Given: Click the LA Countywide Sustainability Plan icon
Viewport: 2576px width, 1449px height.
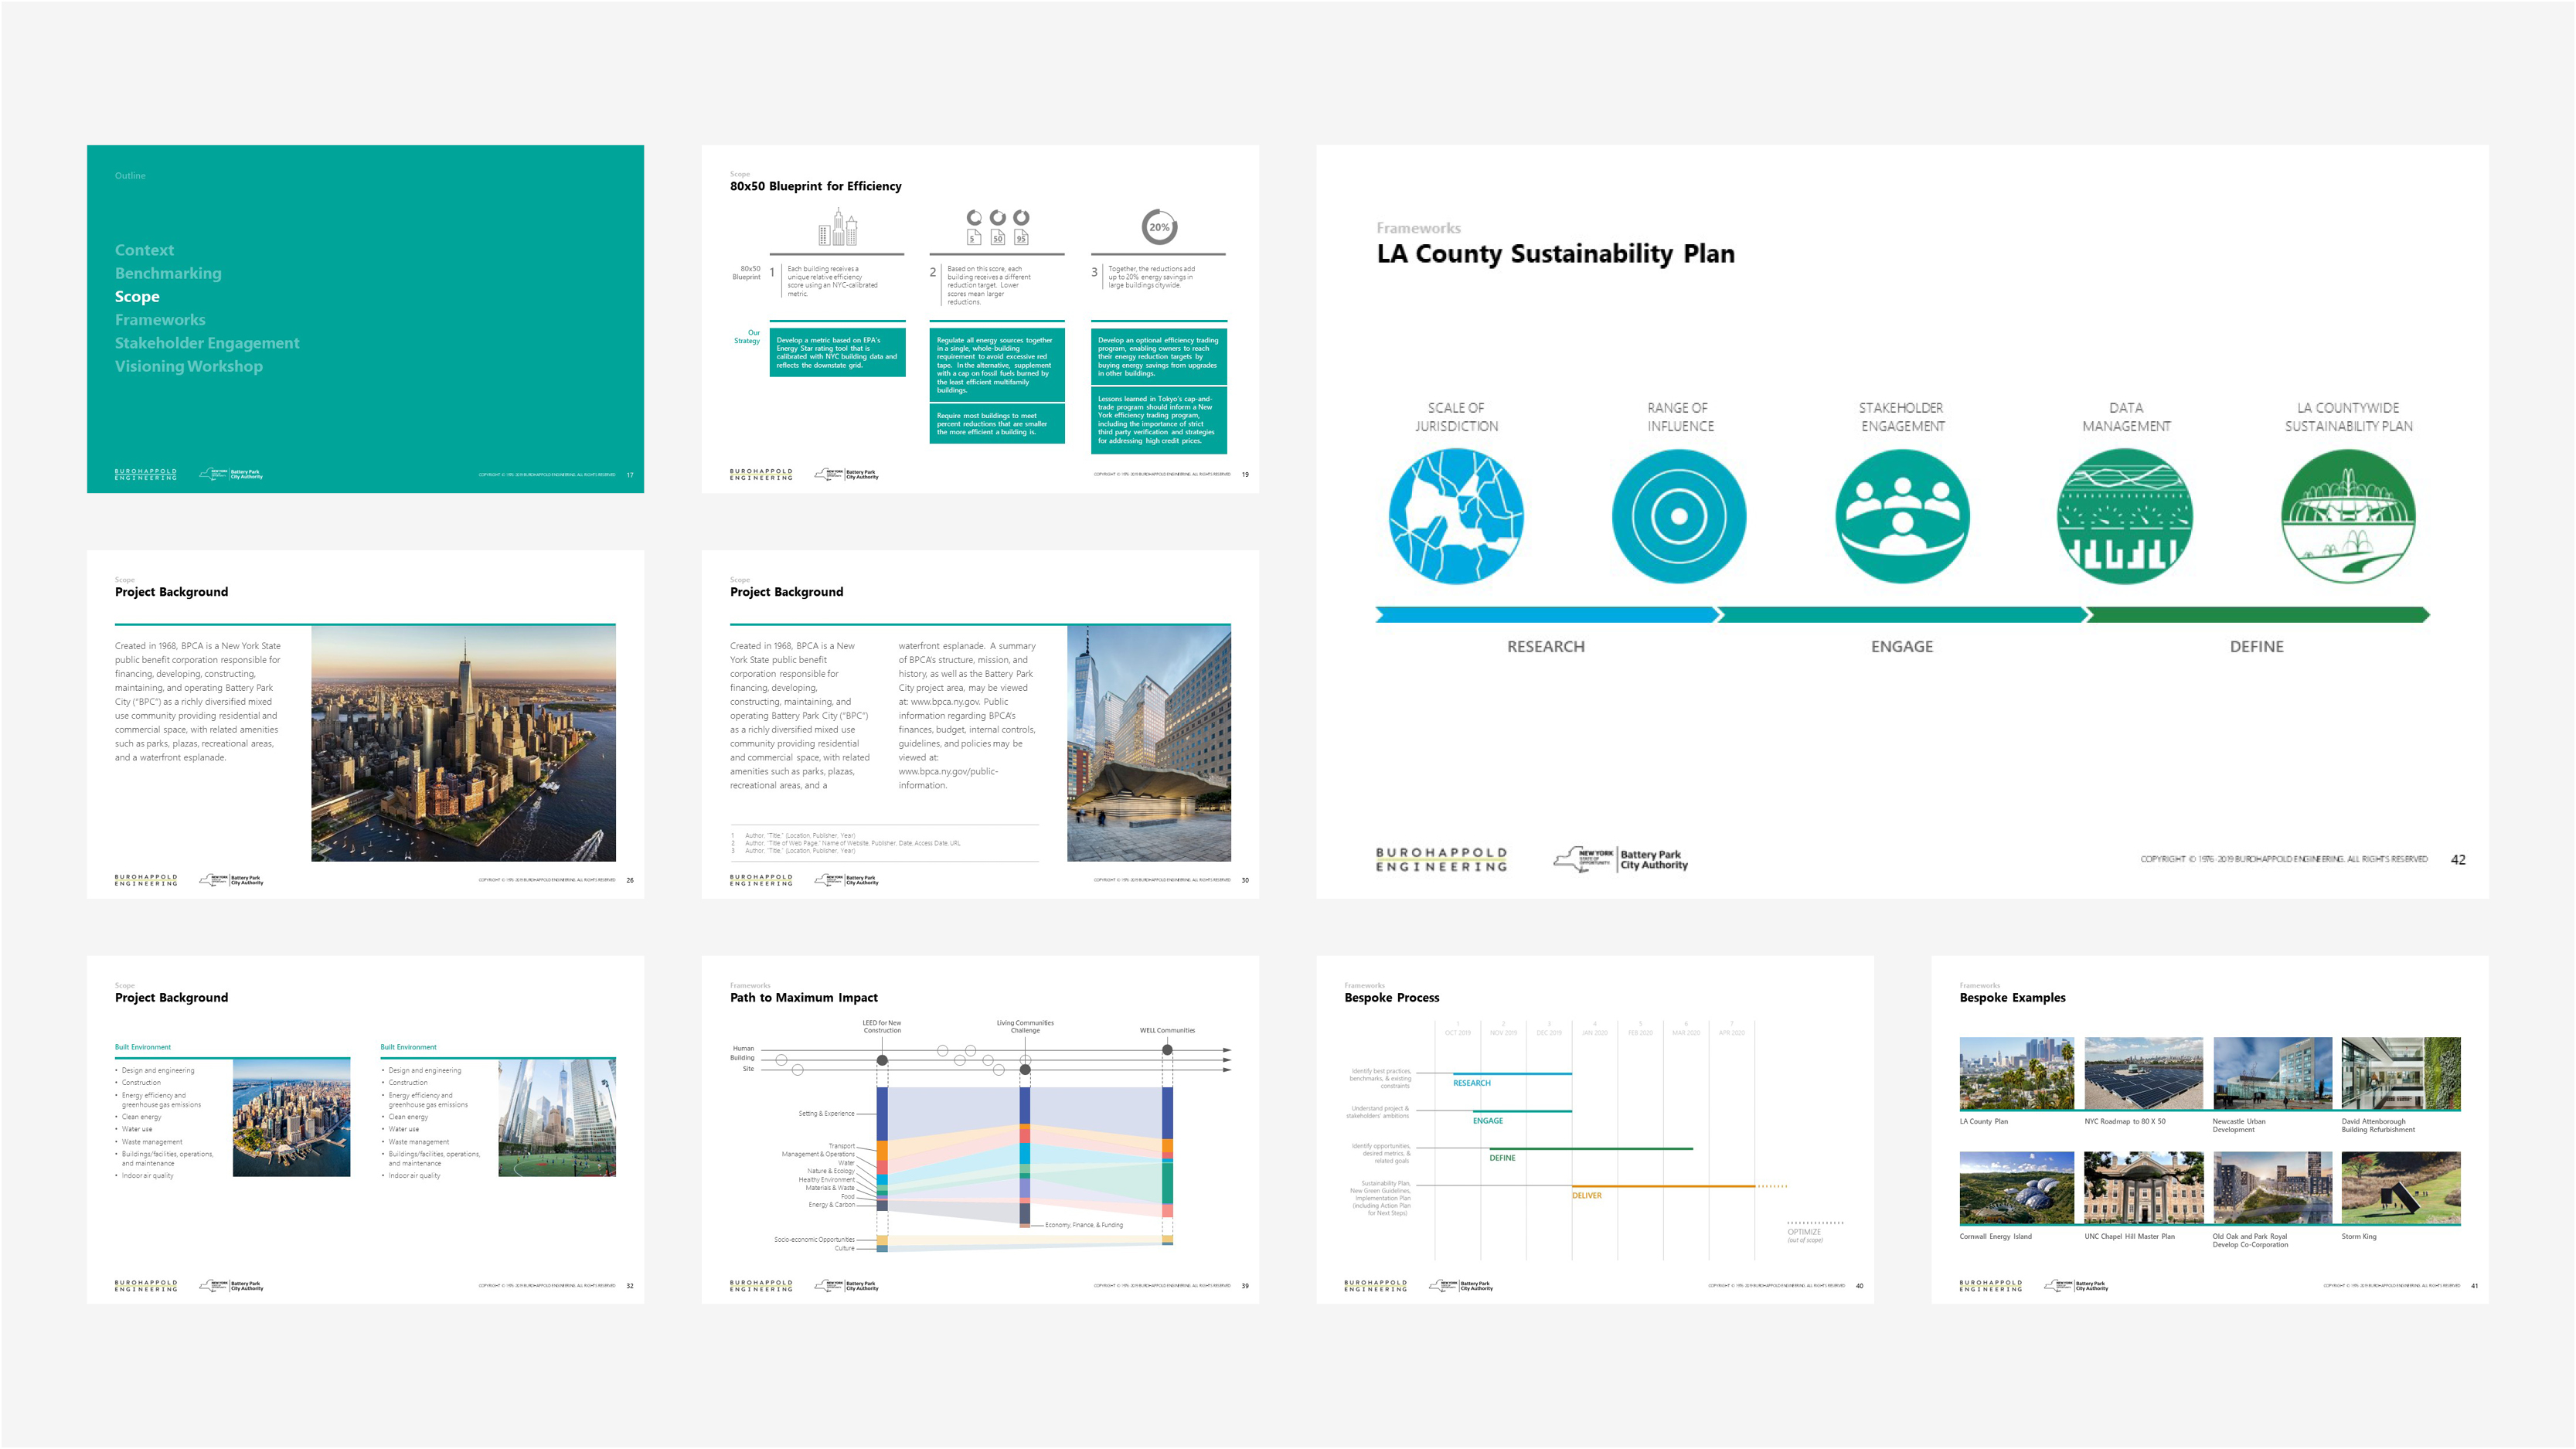Looking at the screenshot, I should point(2348,516).
